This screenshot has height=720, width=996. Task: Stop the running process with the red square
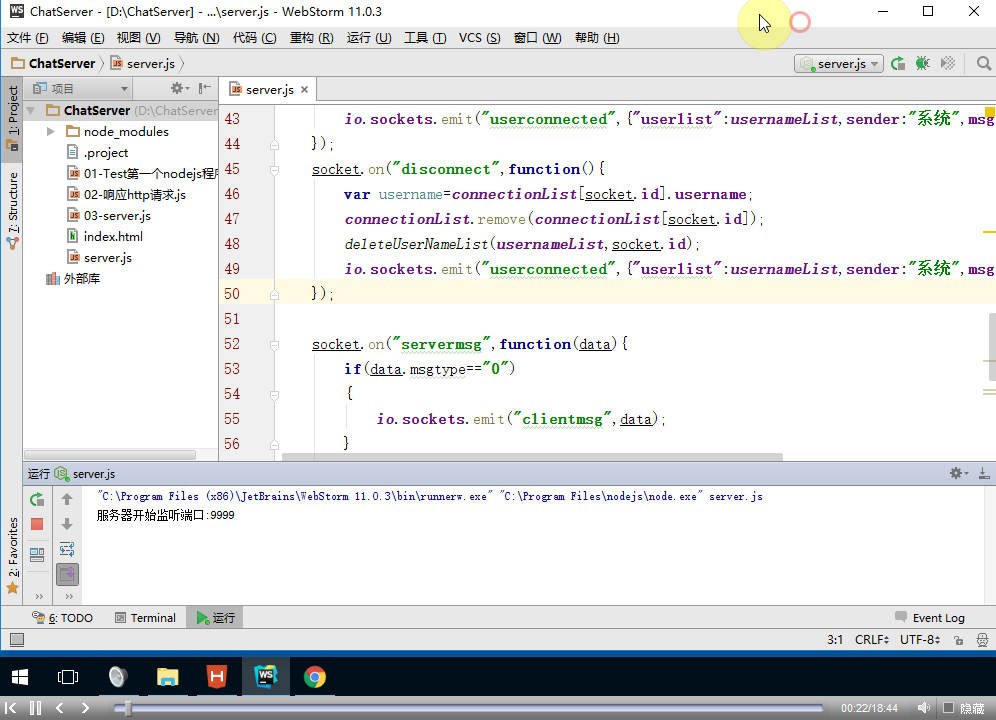37,524
